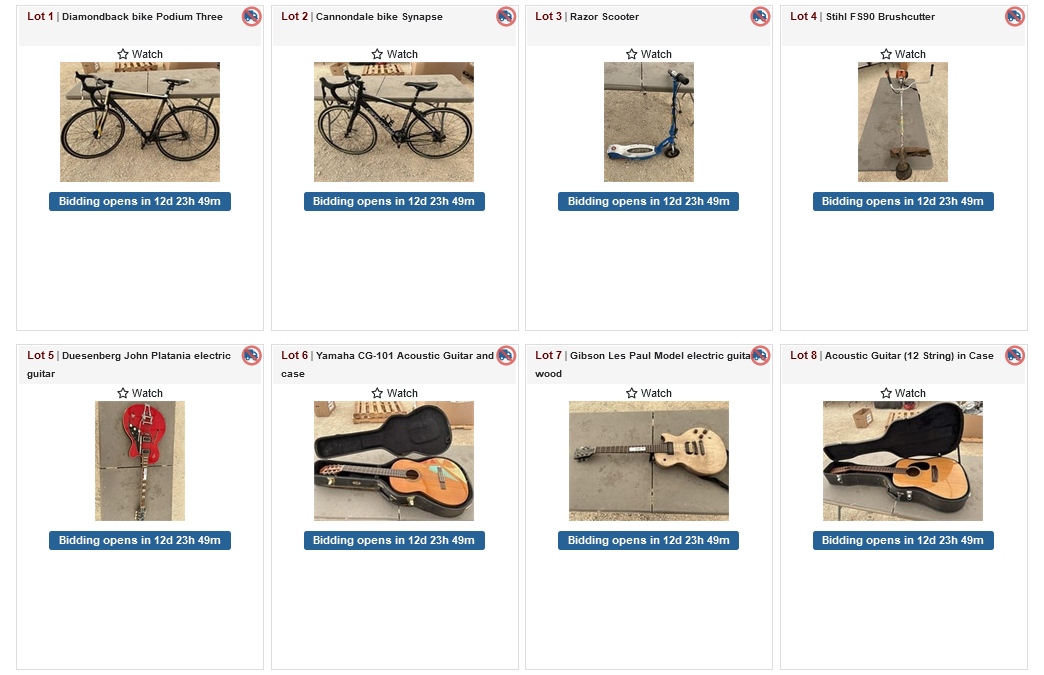Select the no-shipping icon on Lot 3 Razor Scooter

click(x=759, y=17)
